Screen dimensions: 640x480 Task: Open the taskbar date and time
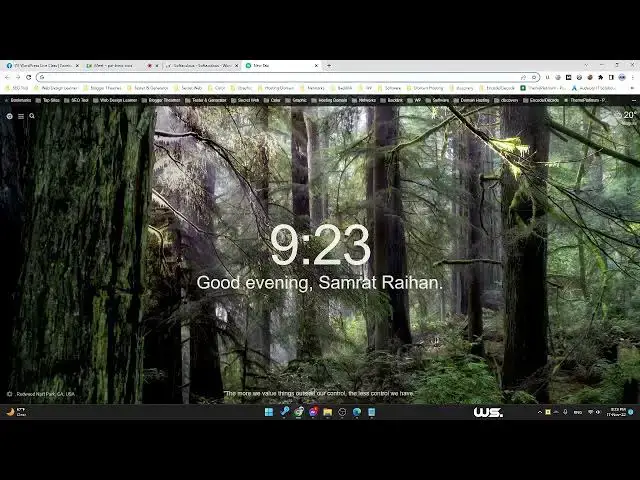[x=616, y=412]
